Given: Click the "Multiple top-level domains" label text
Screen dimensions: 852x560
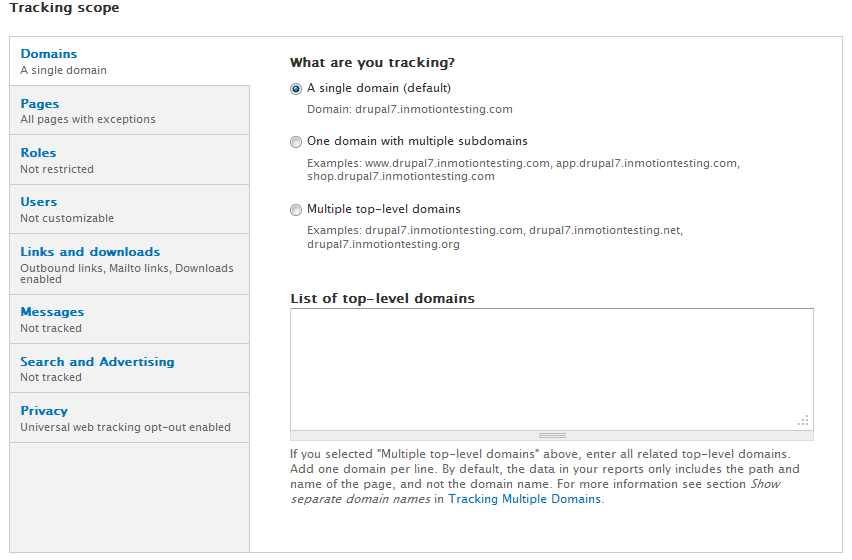Looking at the screenshot, I should pos(384,210).
